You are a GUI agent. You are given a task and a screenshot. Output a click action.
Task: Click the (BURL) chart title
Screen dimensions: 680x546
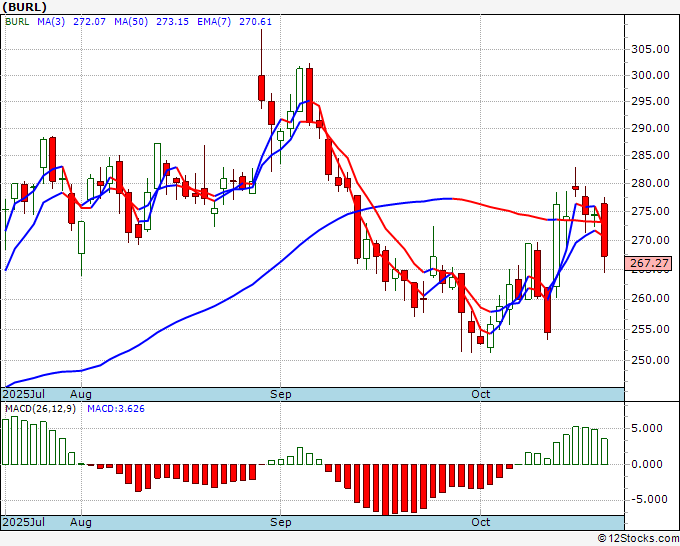24,7
